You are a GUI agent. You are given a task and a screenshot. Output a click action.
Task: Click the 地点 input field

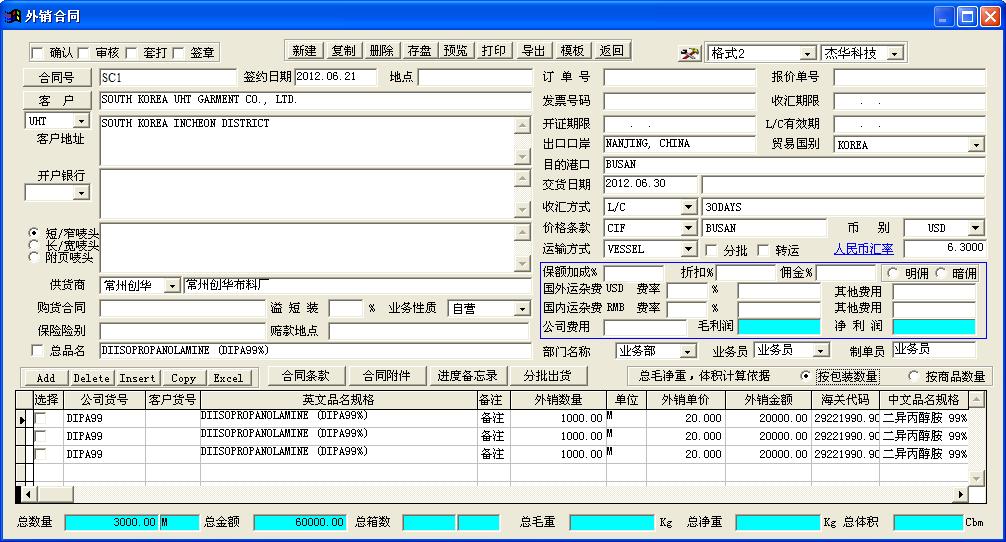point(473,78)
